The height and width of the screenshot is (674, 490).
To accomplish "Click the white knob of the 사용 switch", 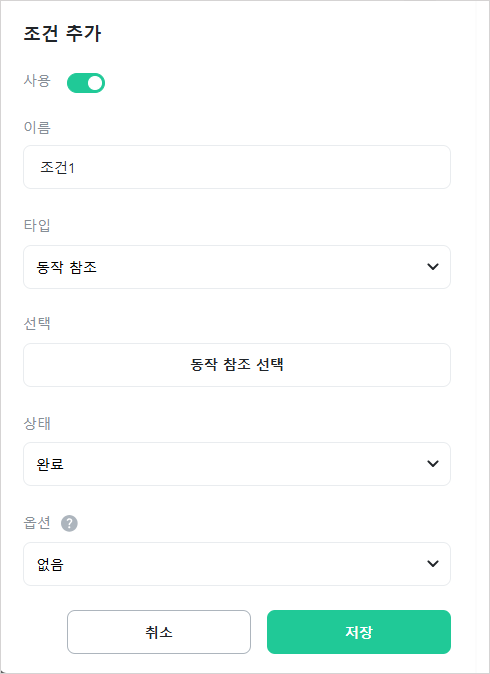I will tap(95, 83).
